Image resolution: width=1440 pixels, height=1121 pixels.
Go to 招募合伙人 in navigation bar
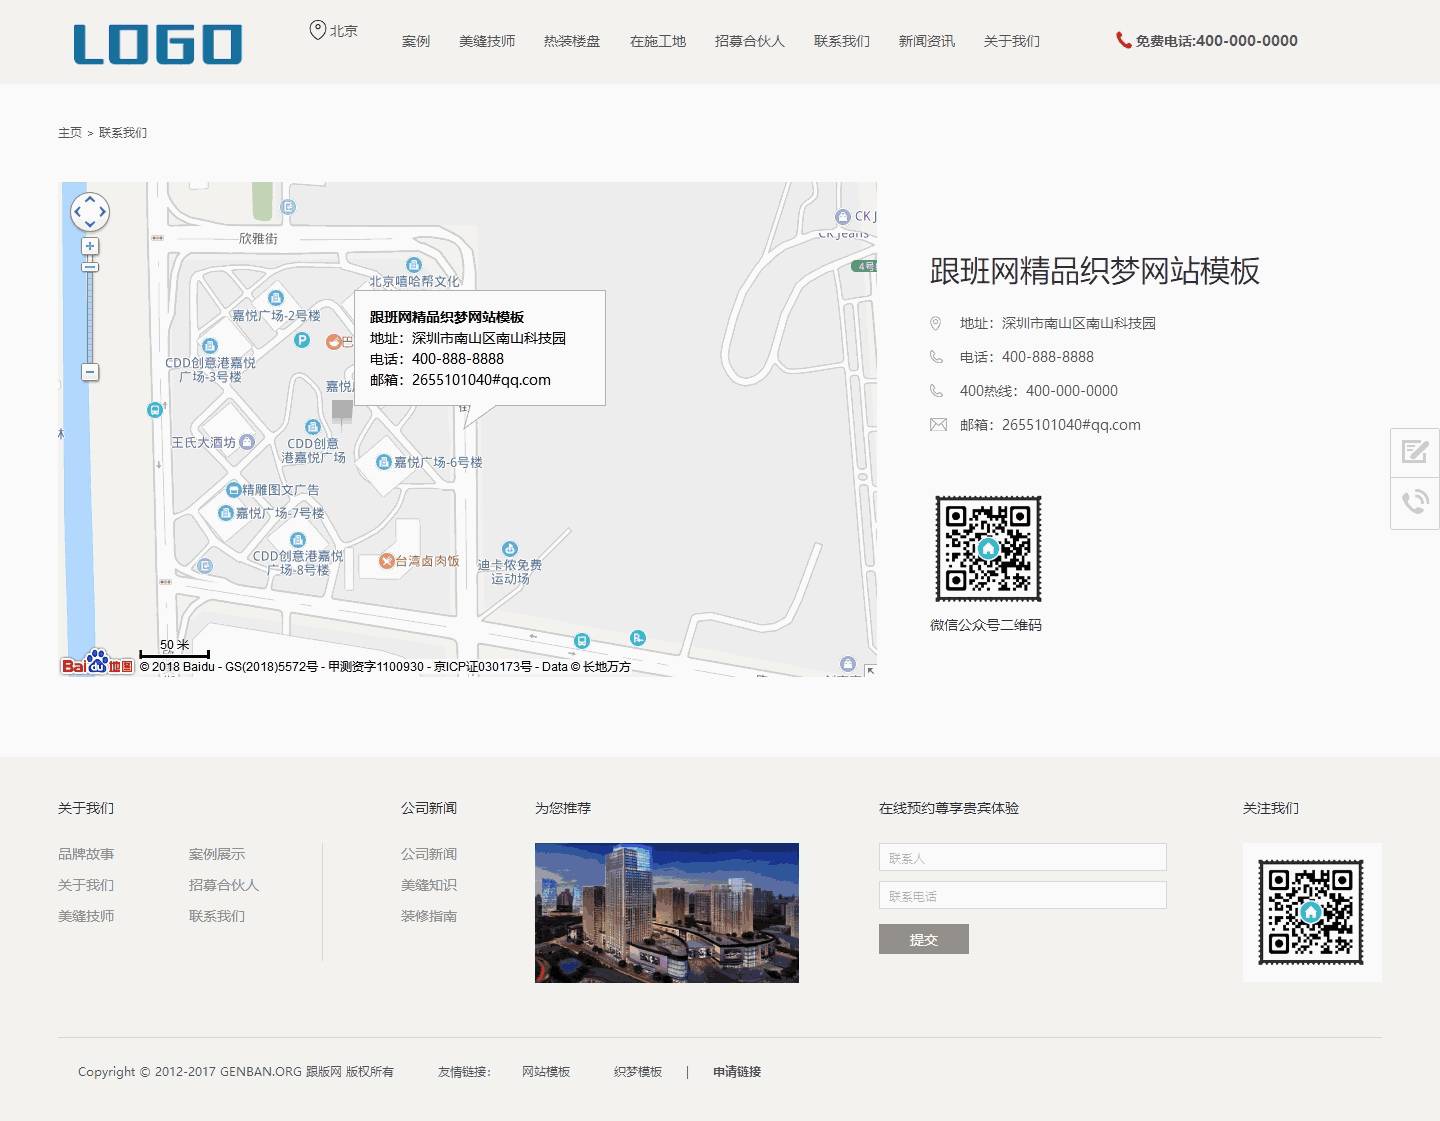click(750, 41)
